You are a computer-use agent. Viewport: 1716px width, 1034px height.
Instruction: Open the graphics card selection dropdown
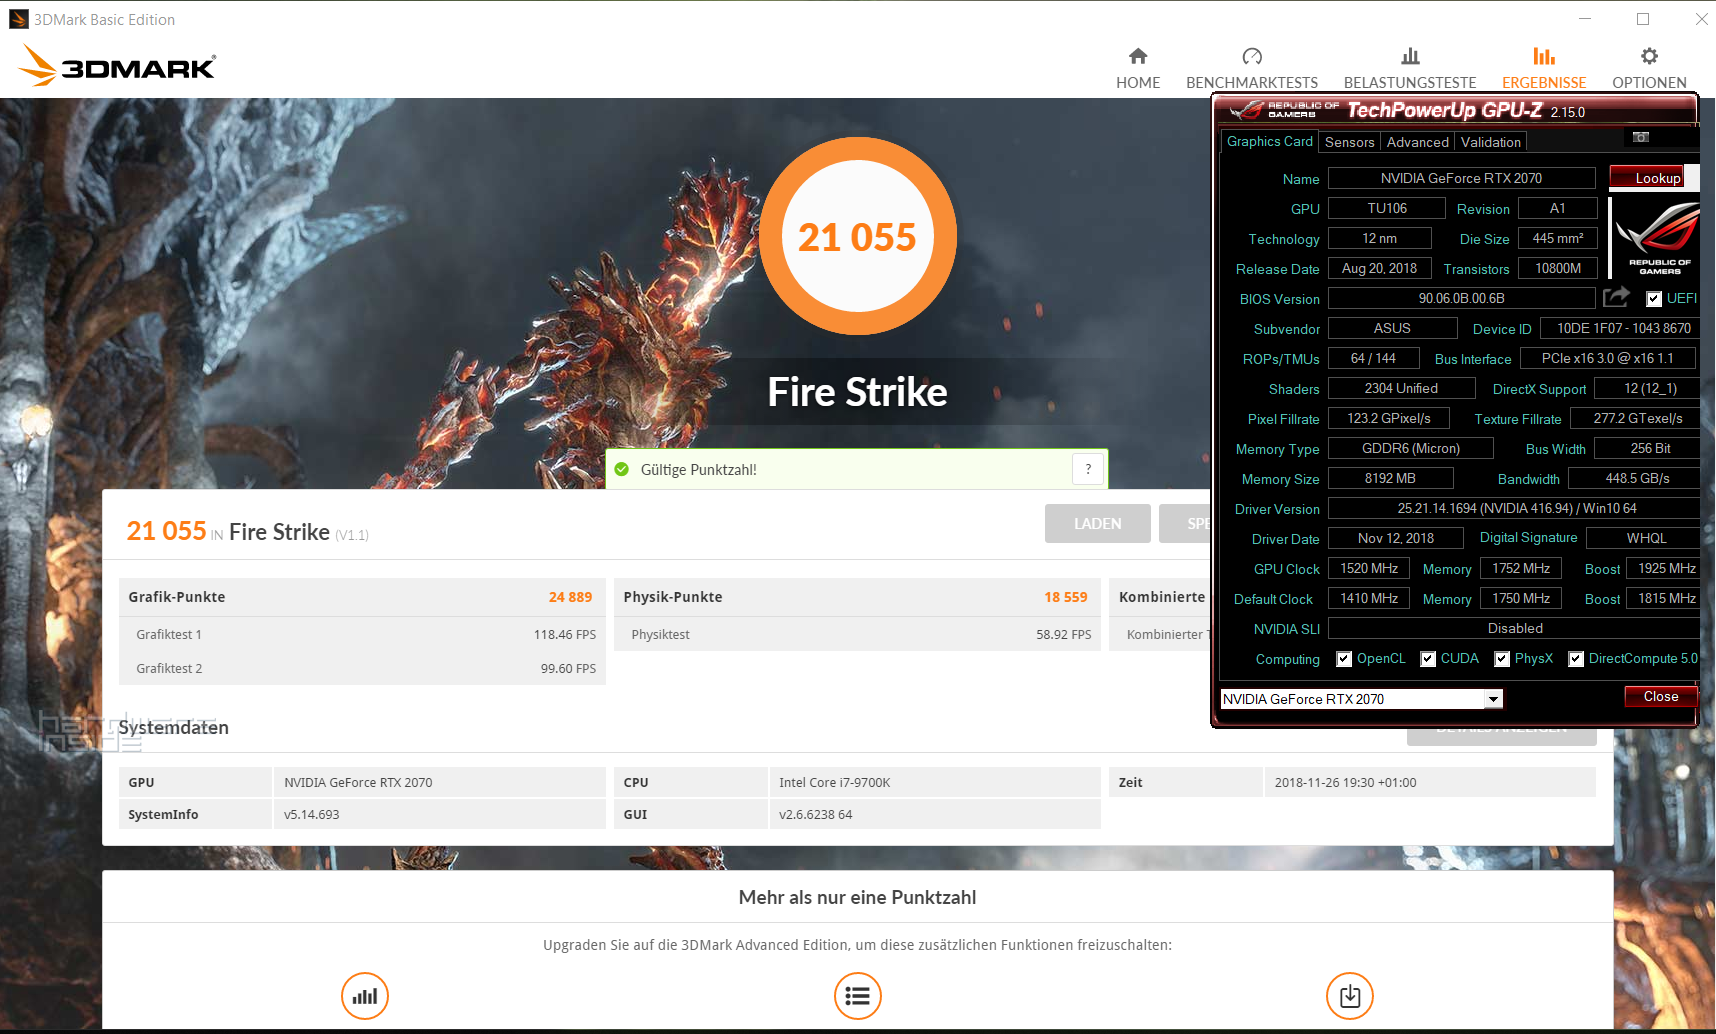point(1492,698)
